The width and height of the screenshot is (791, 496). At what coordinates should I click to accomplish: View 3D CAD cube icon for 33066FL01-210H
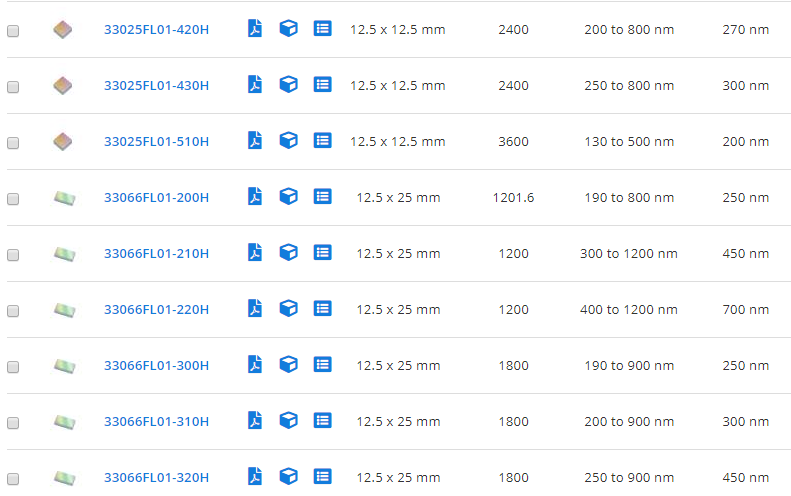click(x=288, y=253)
